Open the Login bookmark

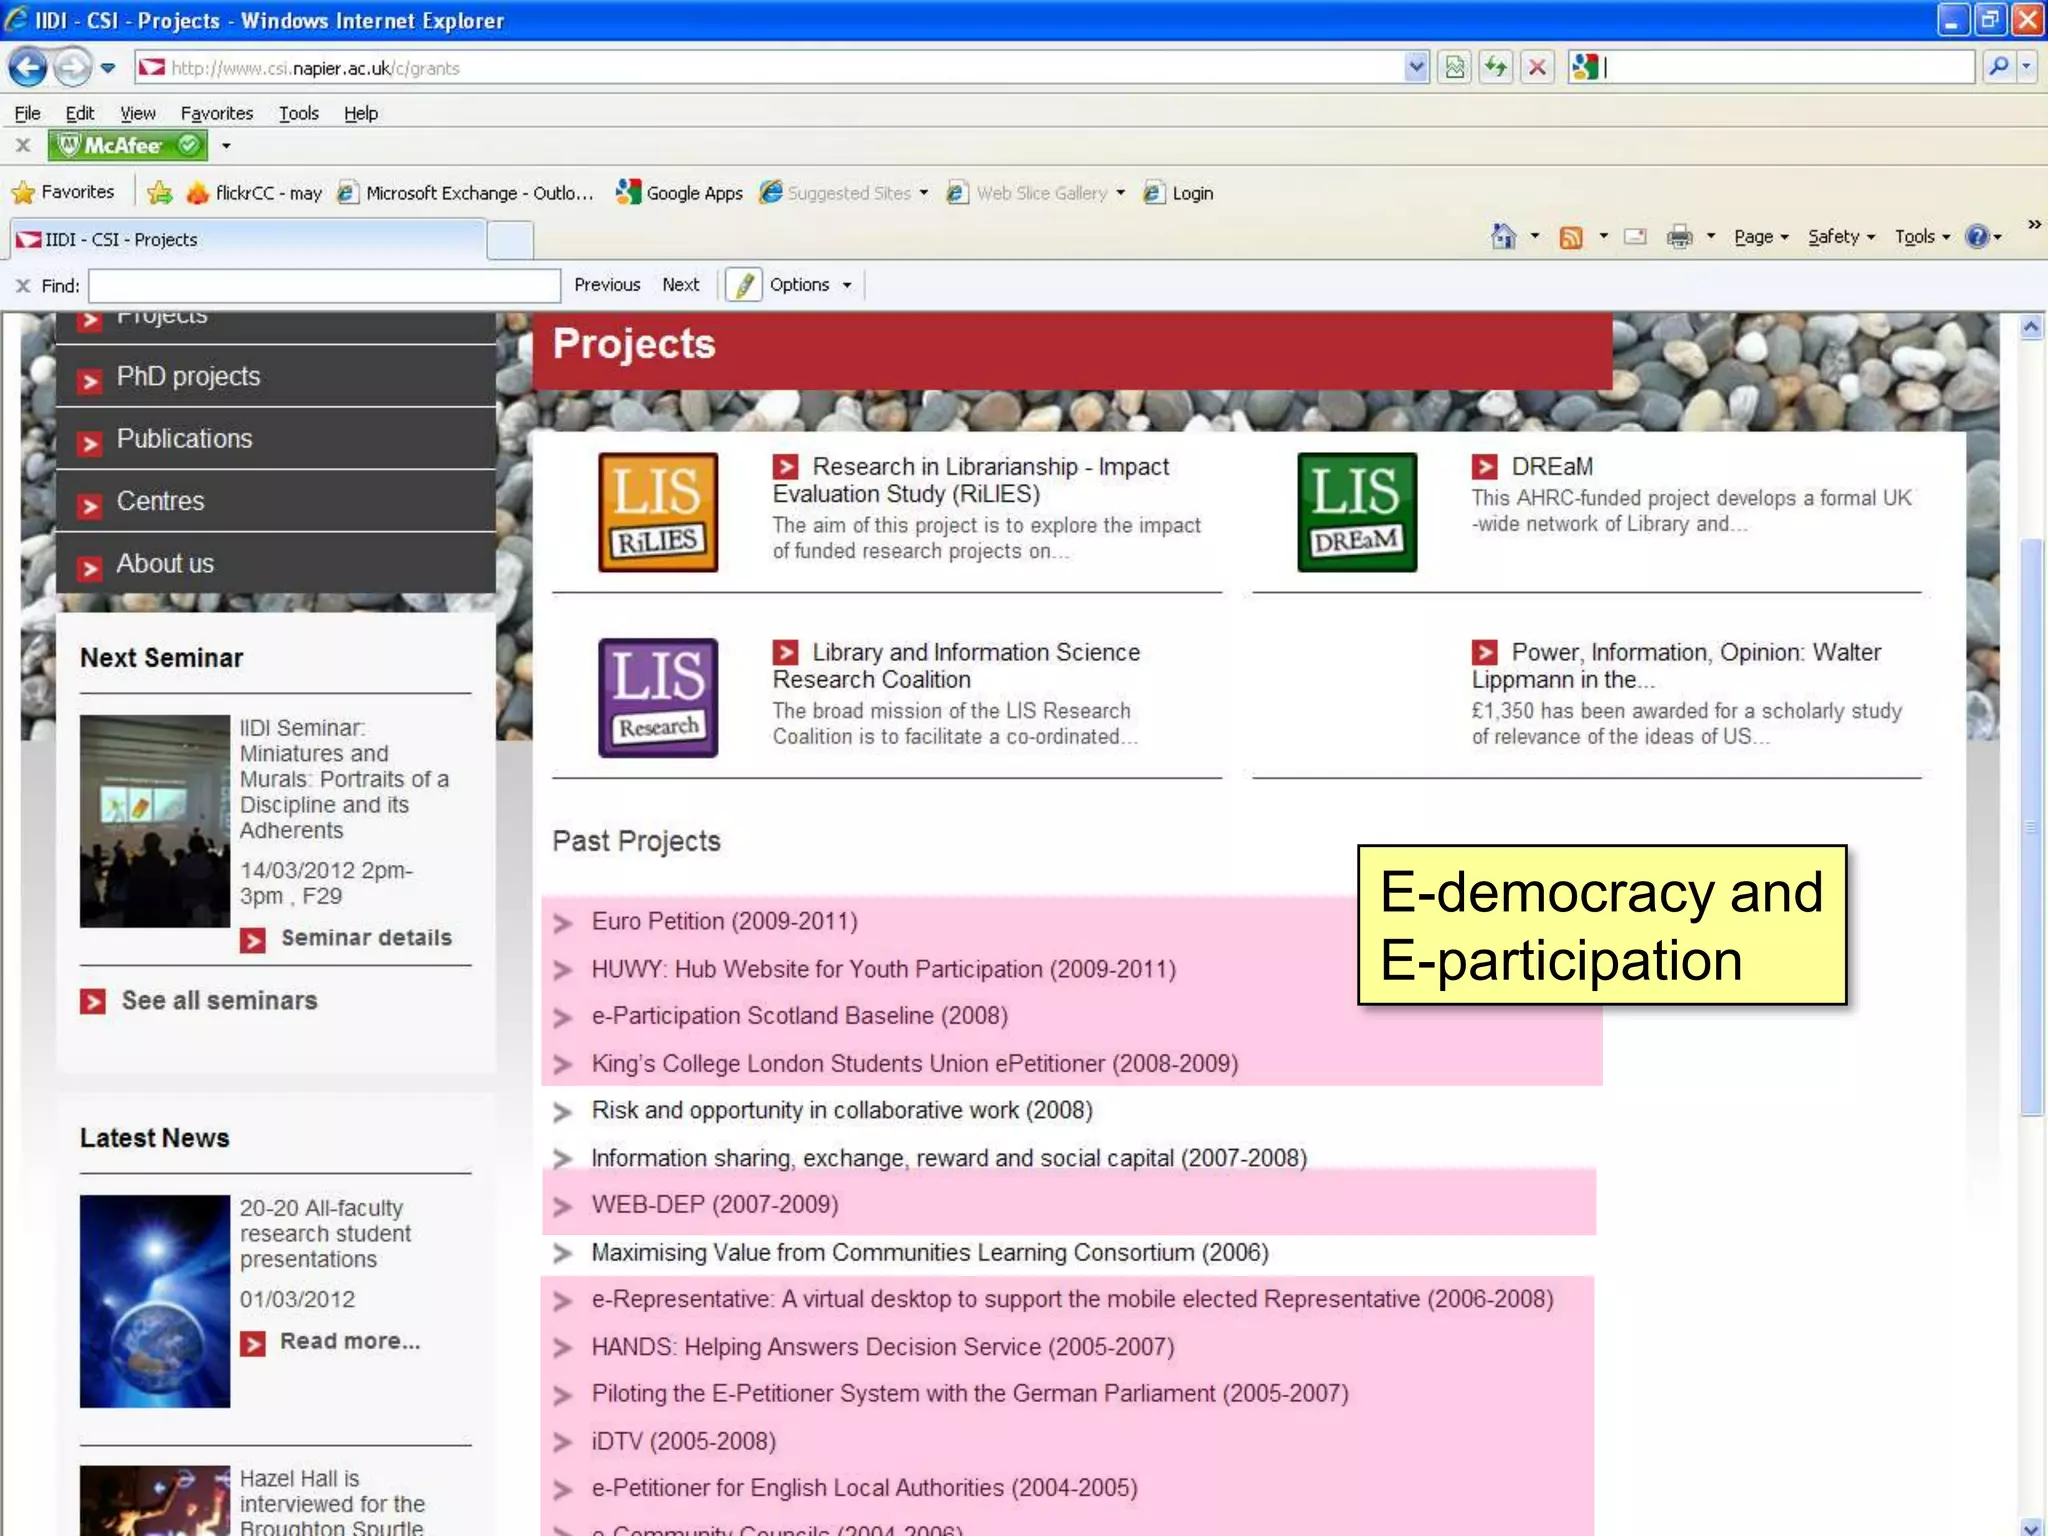pyautogui.click(x=1178, y=192)
